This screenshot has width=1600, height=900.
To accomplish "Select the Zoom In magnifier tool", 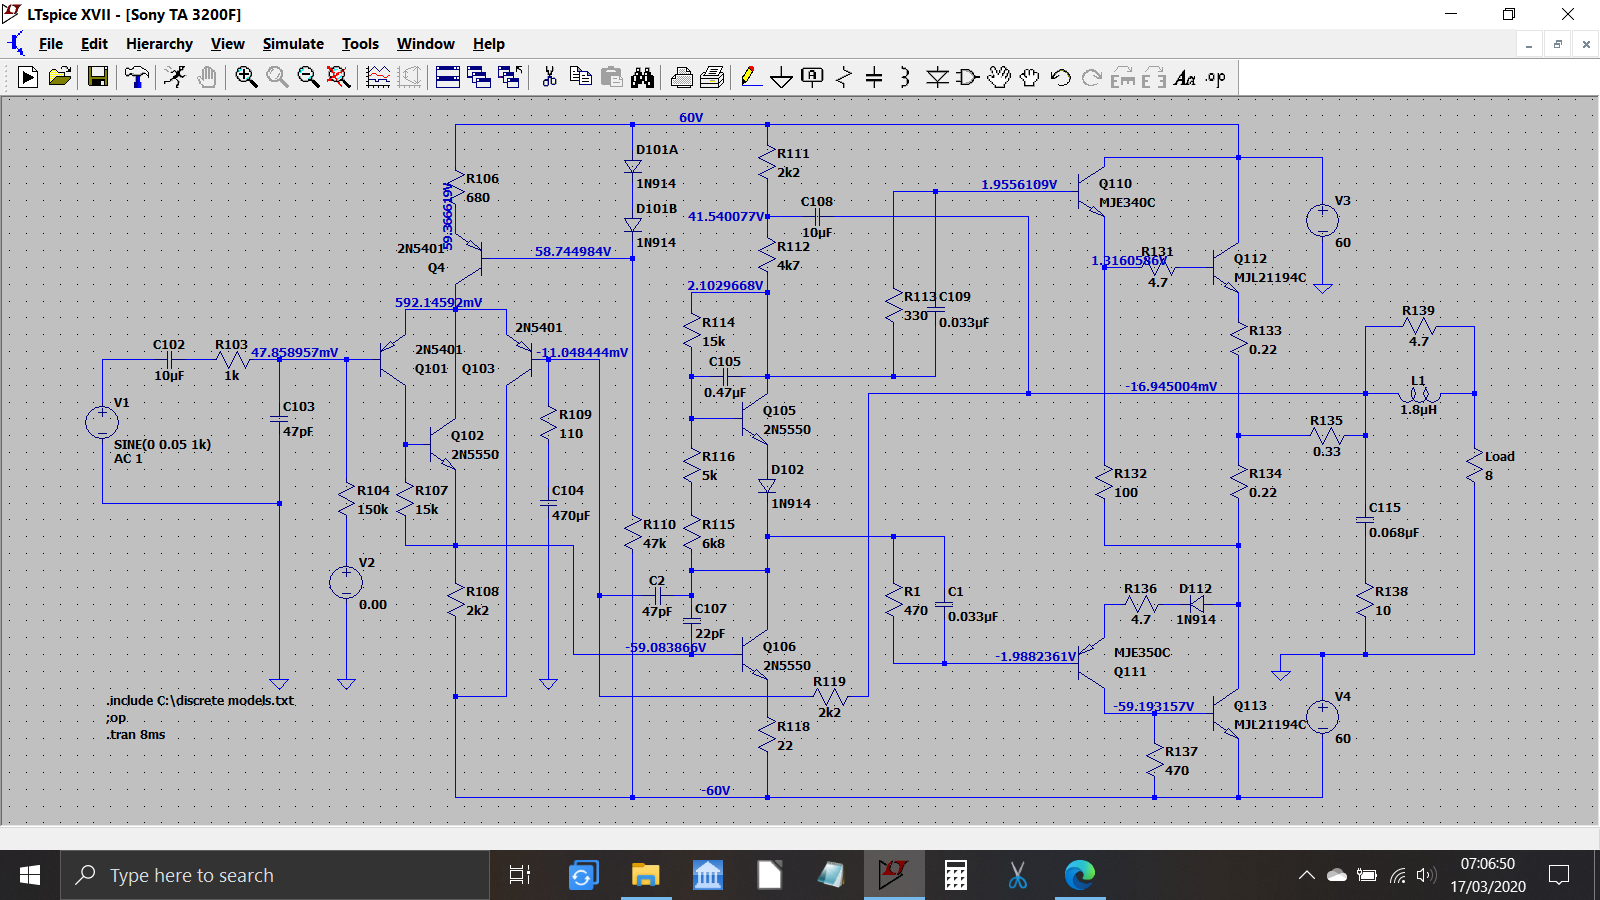I will click(x=246, y=77).
